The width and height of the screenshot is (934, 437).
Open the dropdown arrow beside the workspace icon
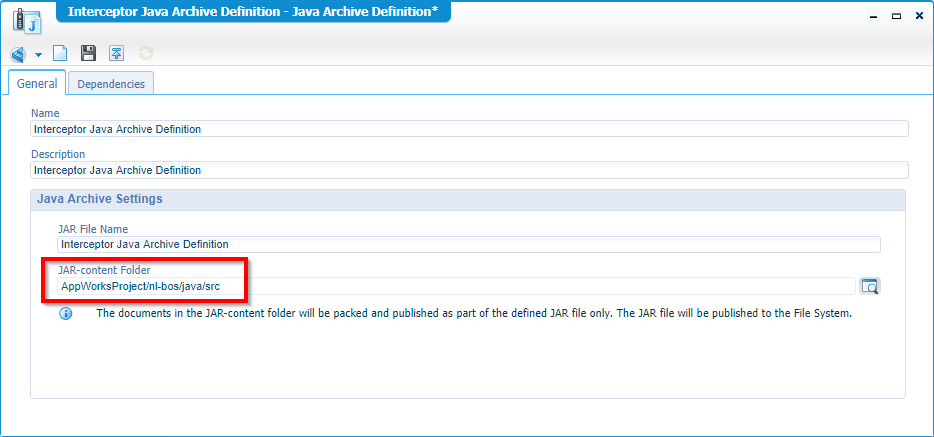[38, 55]
